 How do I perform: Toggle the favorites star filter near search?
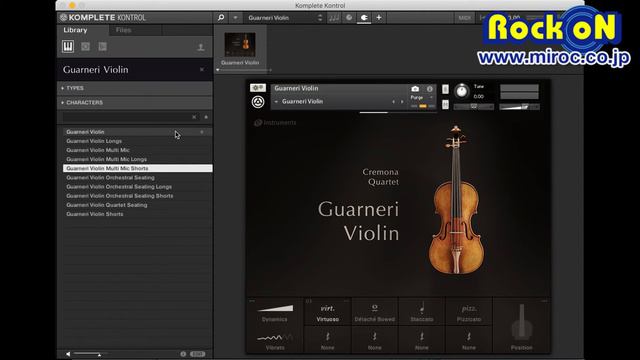coord(206,117)
